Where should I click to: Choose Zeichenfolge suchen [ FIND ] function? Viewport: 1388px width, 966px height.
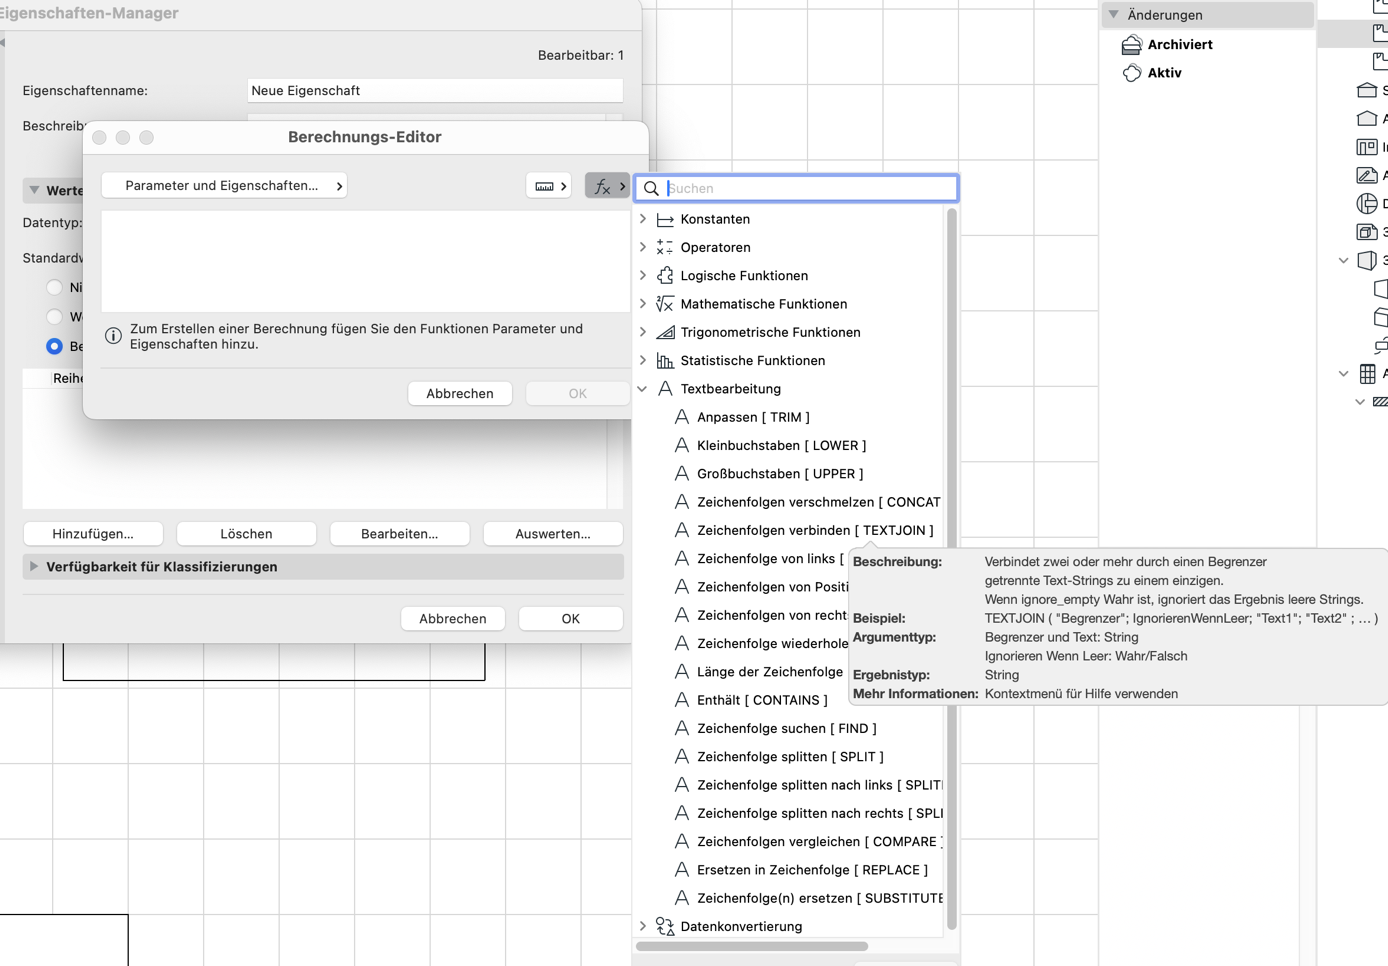tap(786, 728)
